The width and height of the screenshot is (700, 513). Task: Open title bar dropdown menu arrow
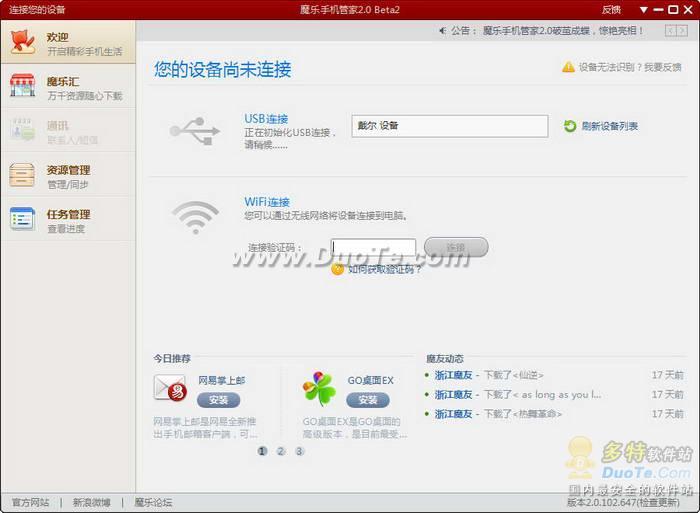643,9
